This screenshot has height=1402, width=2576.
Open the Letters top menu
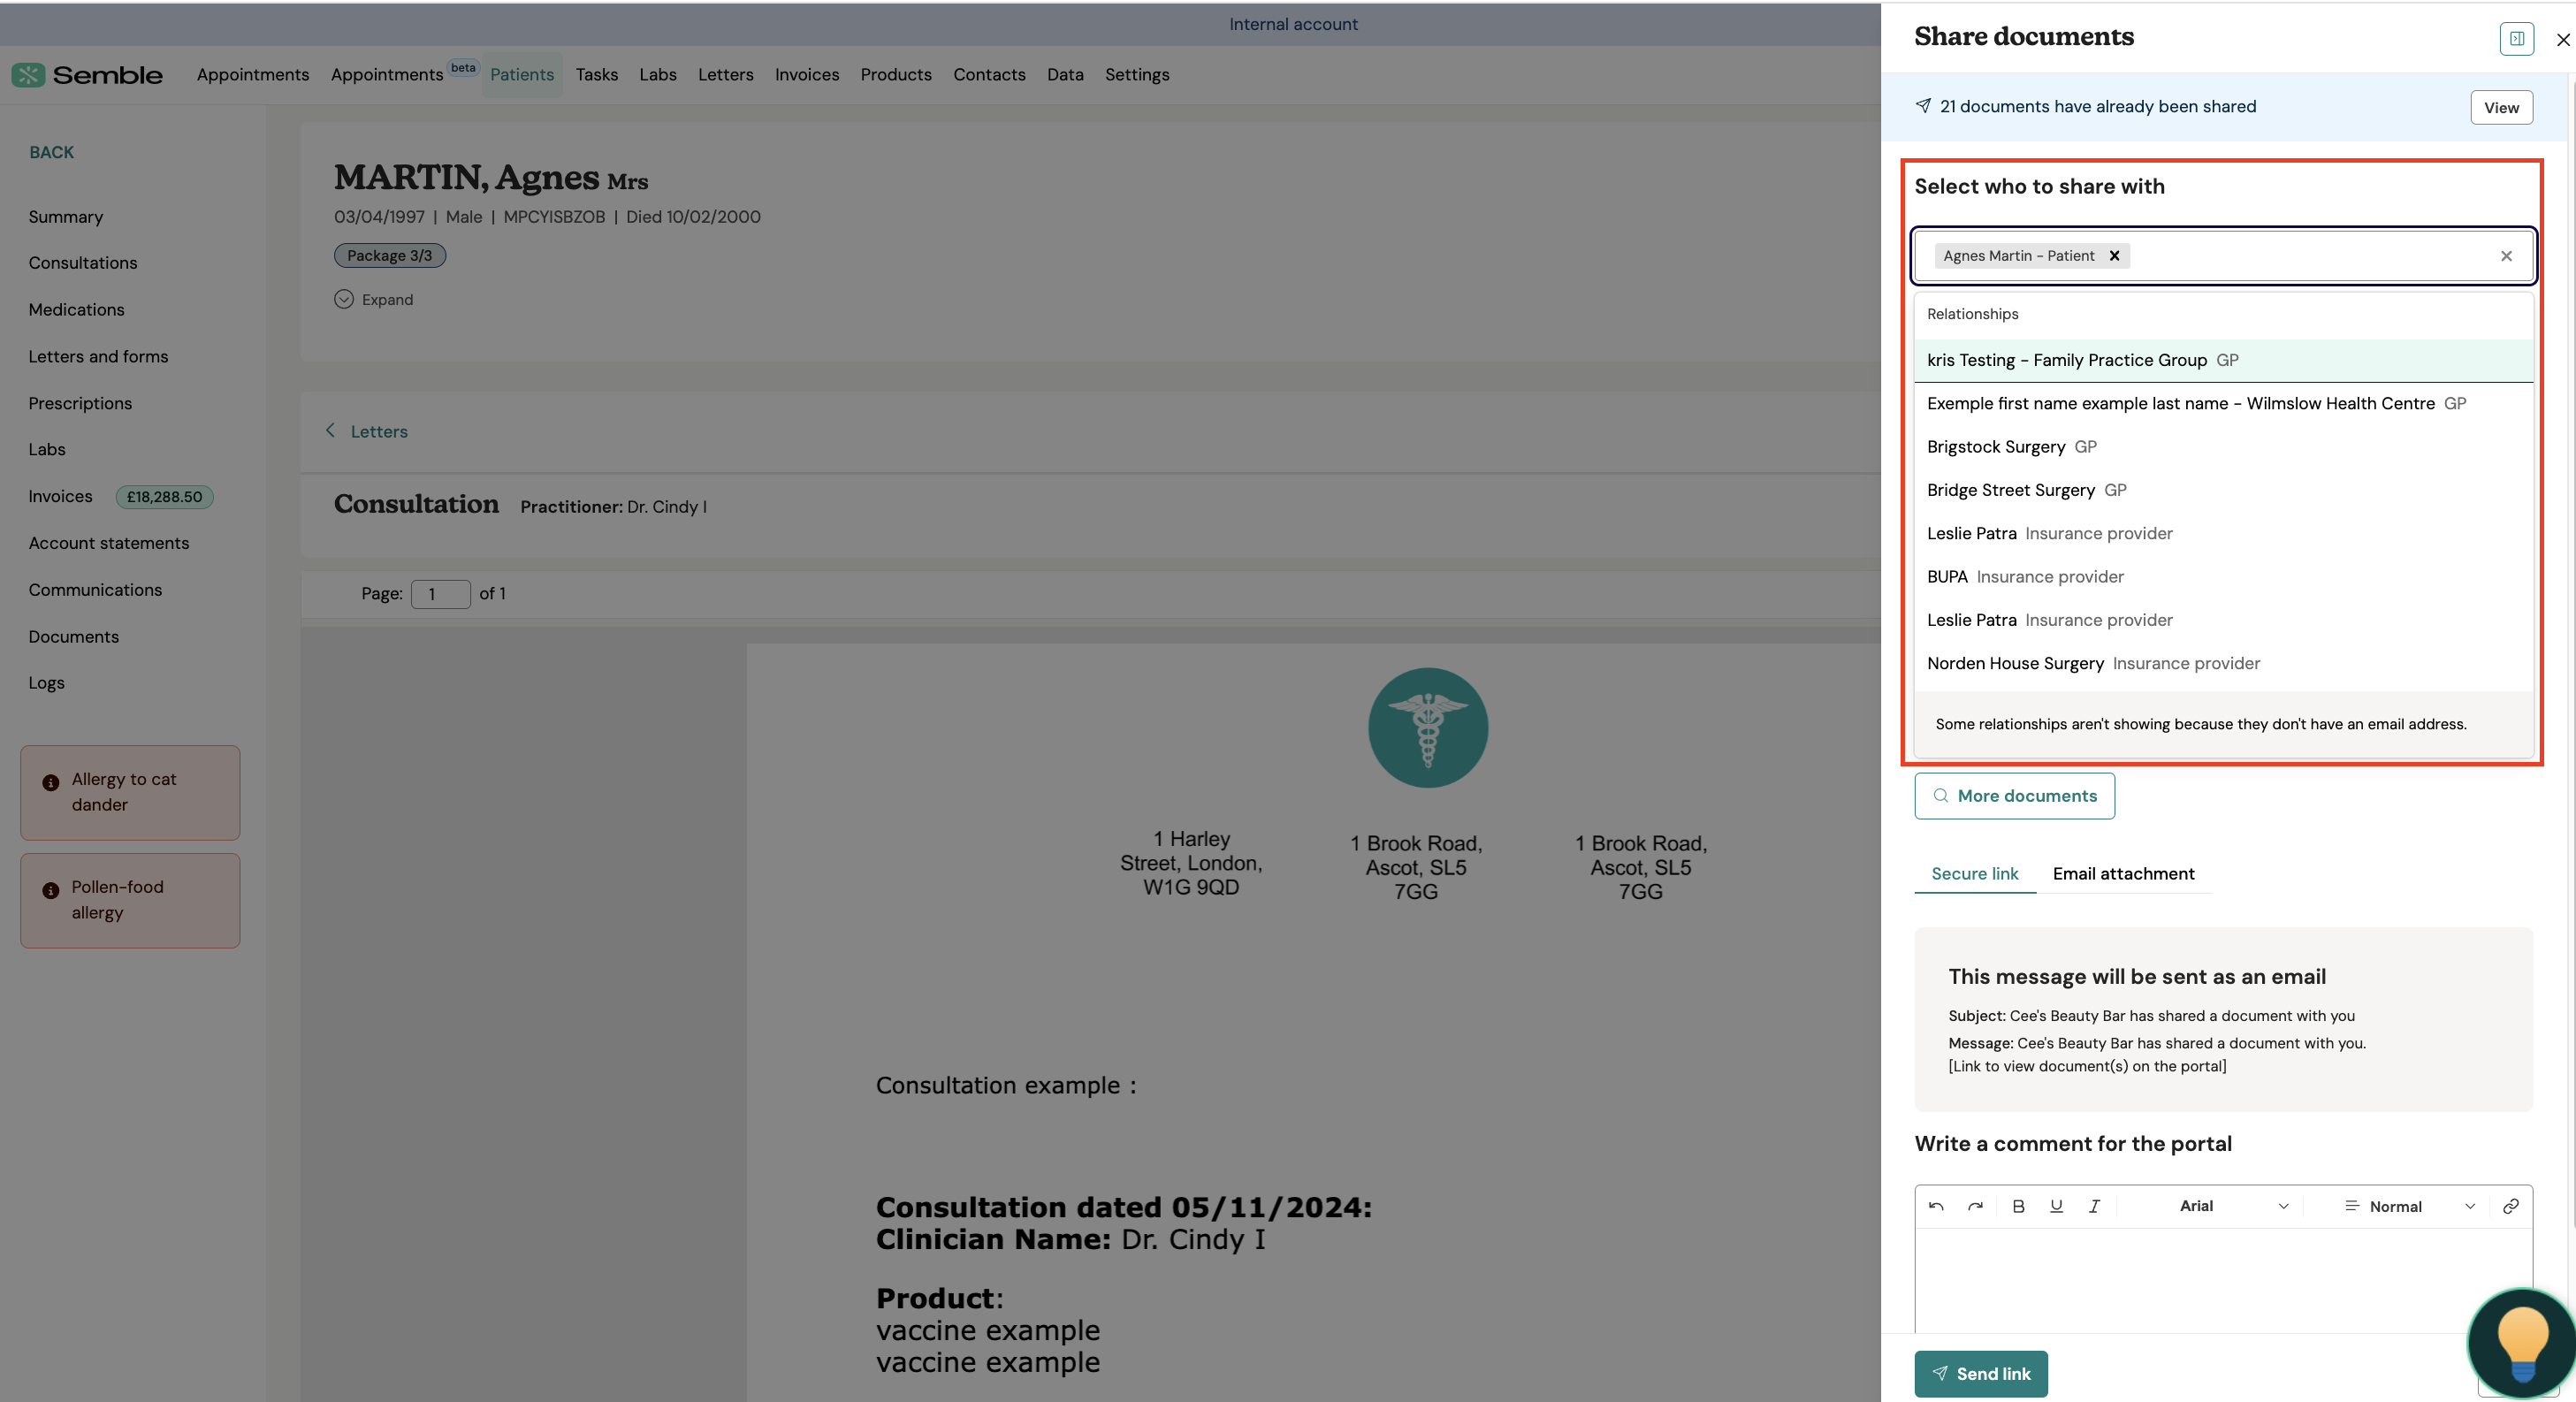click(726, 74)
